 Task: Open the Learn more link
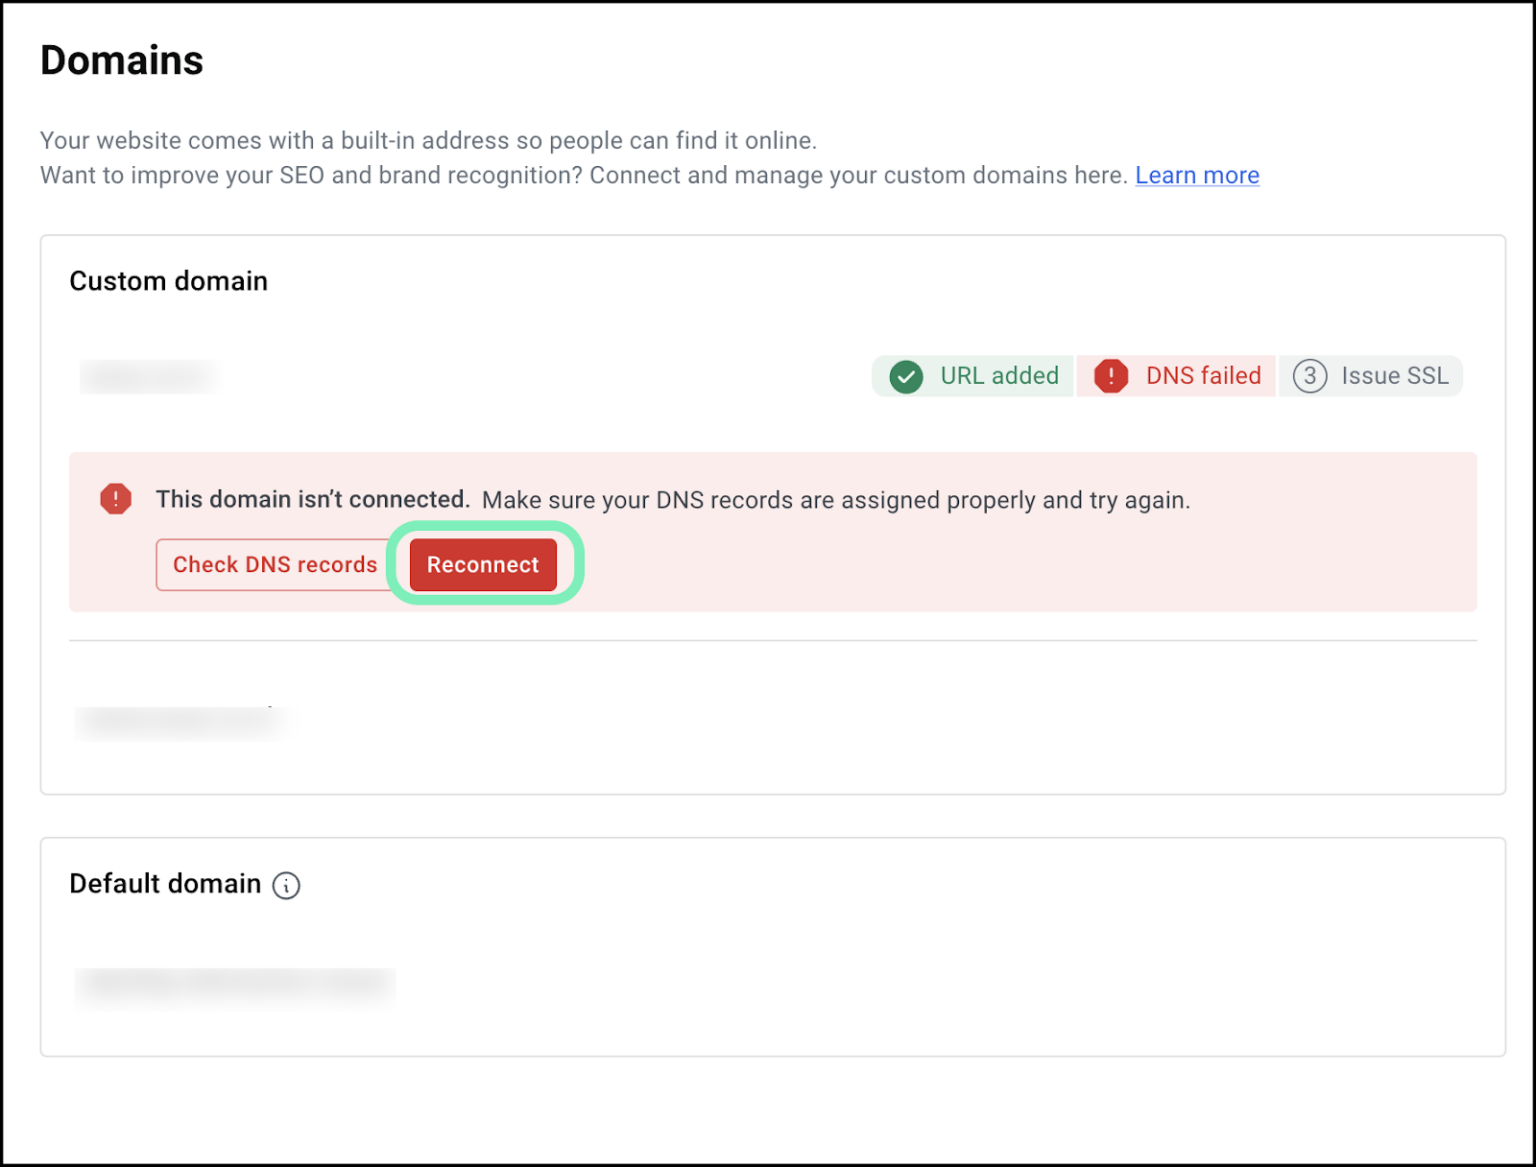[1196, 175]
